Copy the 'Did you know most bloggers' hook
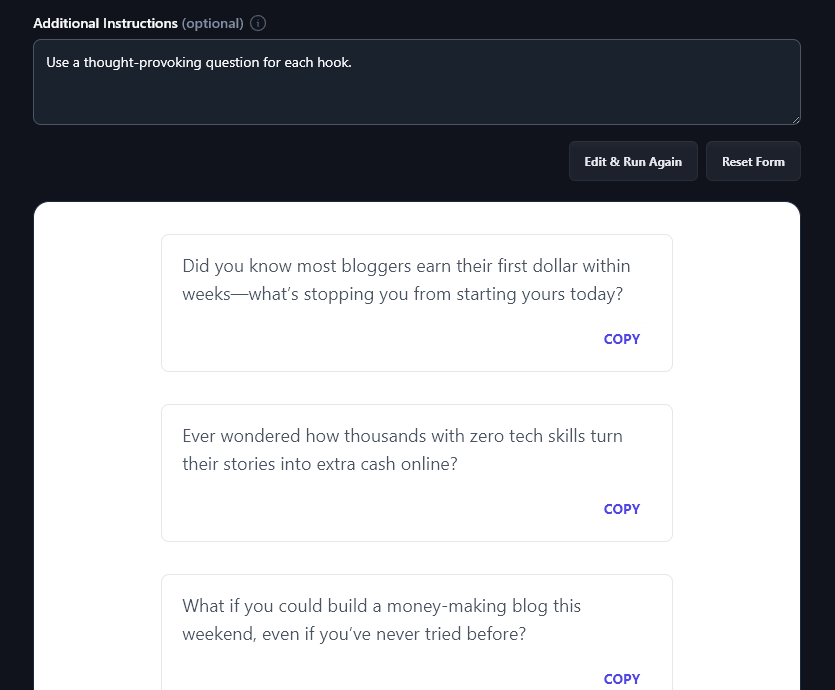Image resolution: width=835 pixels, height=690 pixels. coord(621,339)
